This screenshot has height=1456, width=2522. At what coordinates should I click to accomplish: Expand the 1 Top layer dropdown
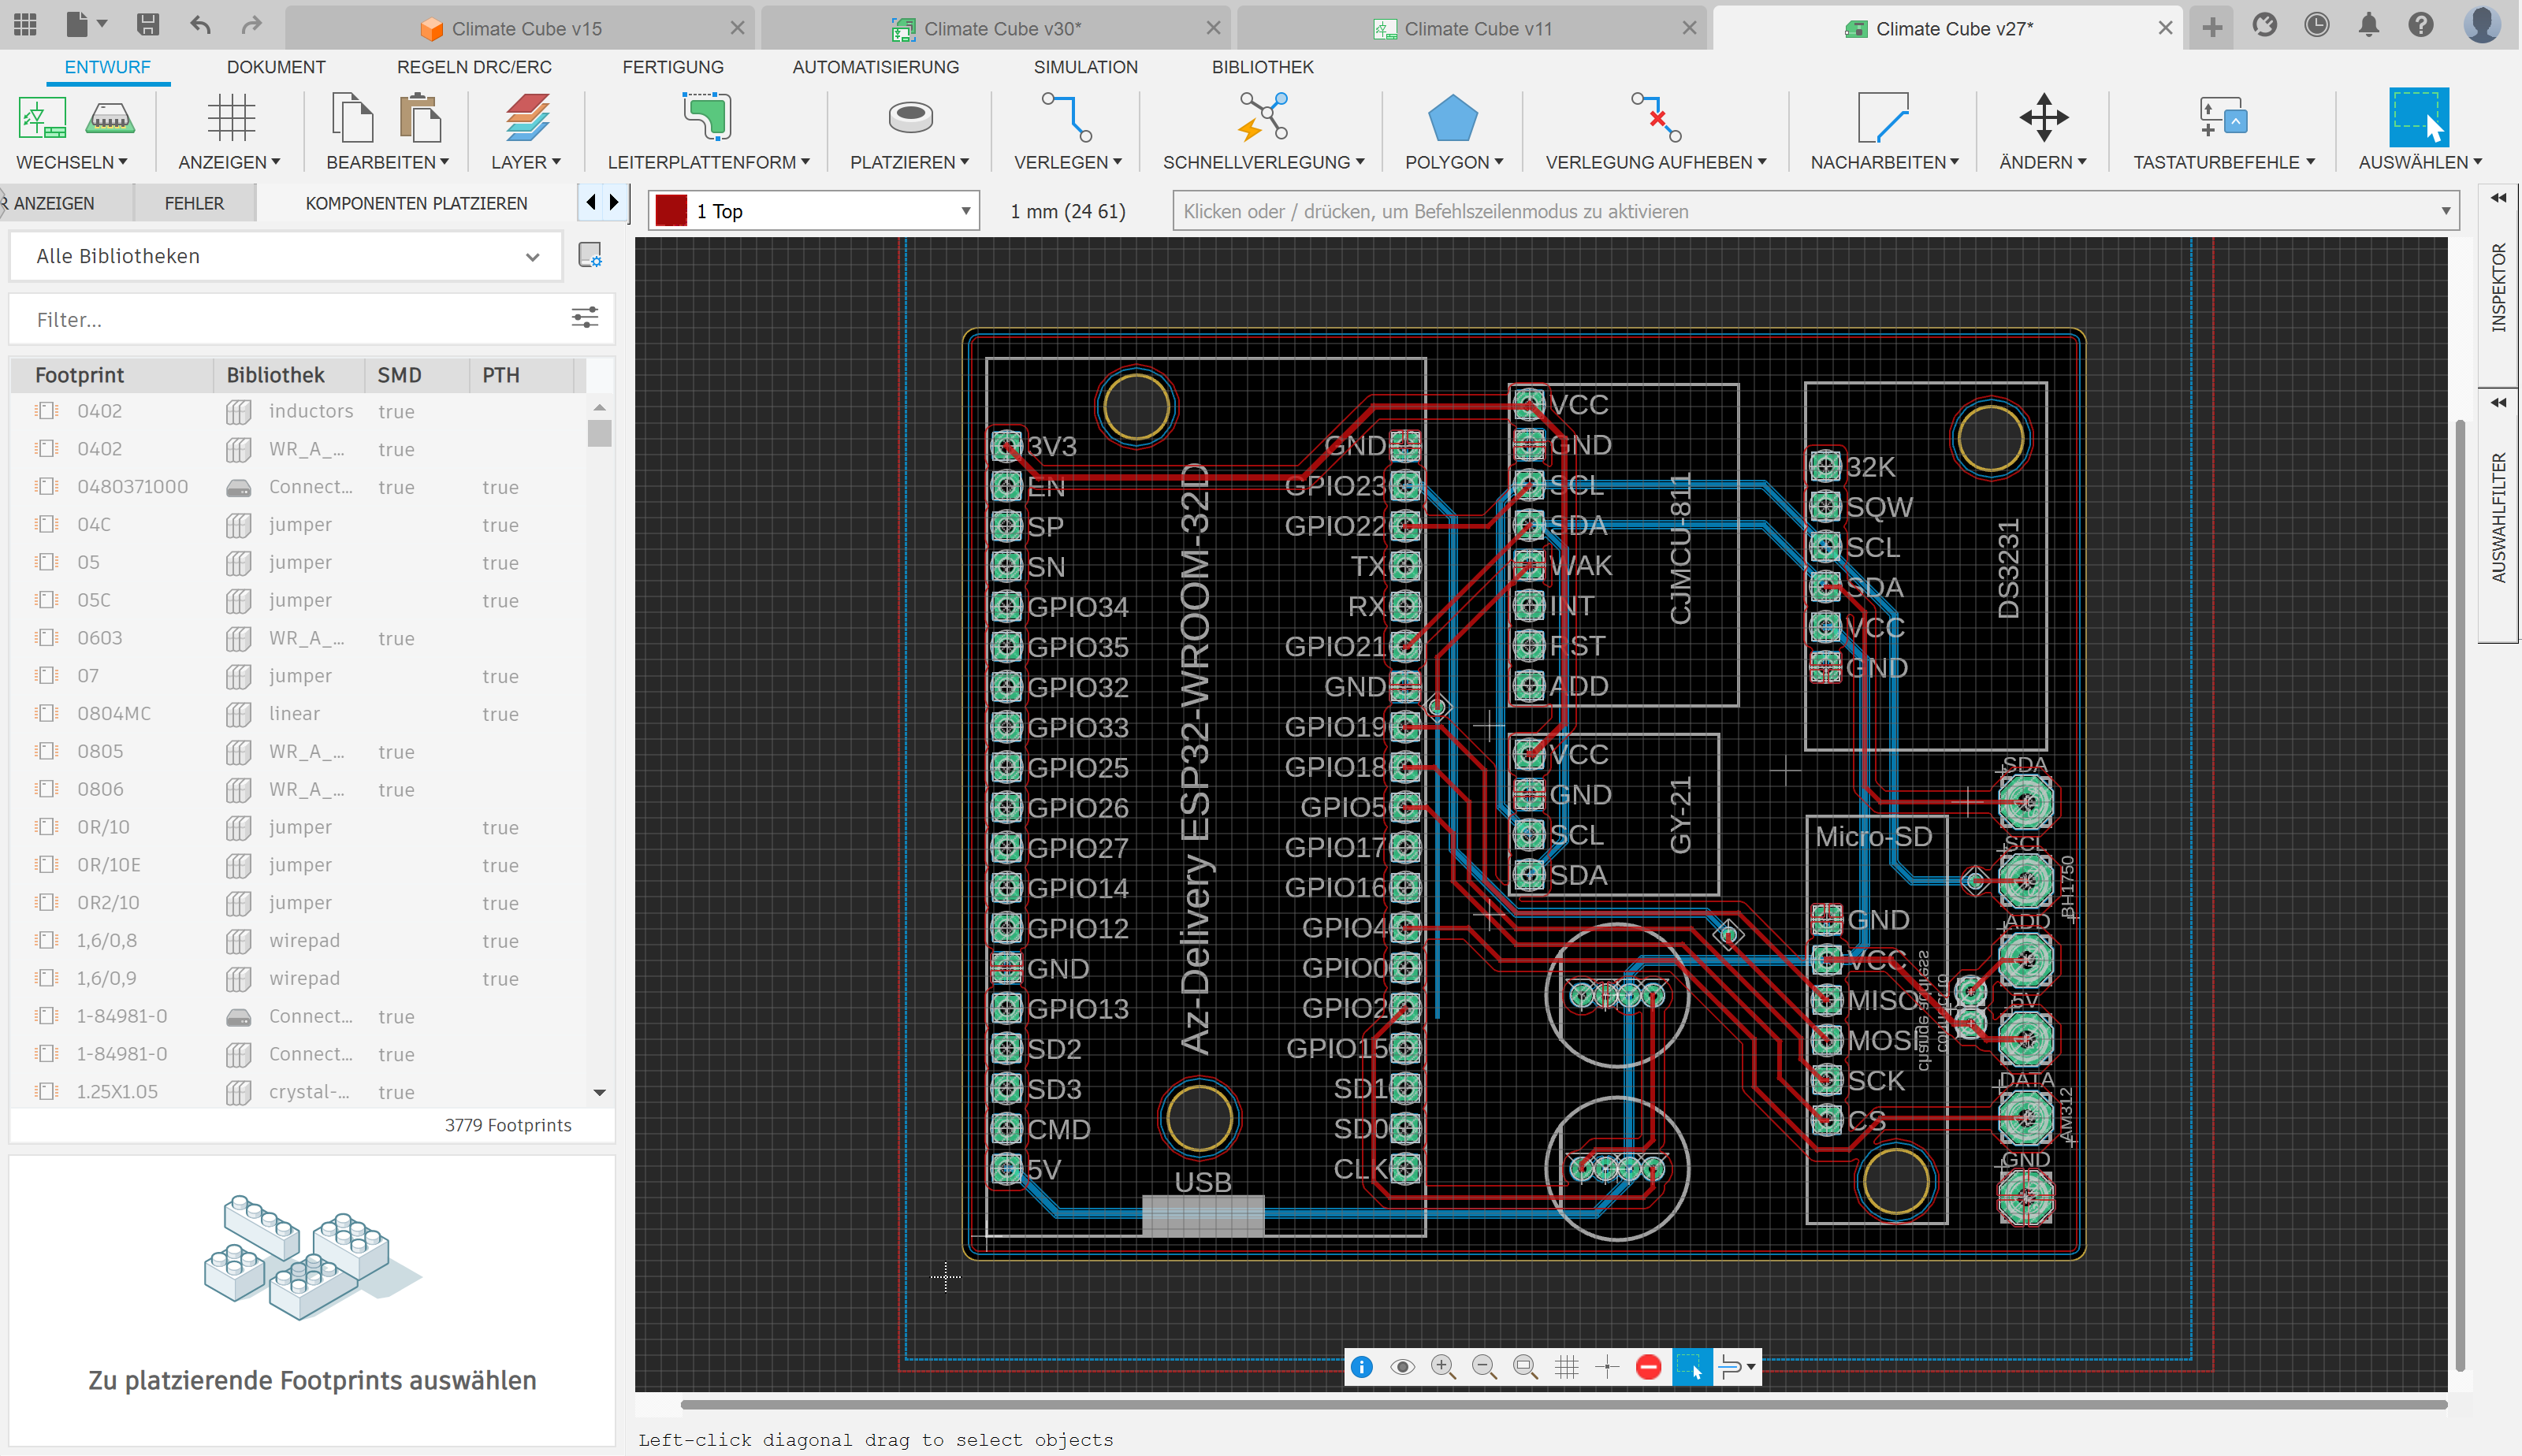tap(965, 211)
